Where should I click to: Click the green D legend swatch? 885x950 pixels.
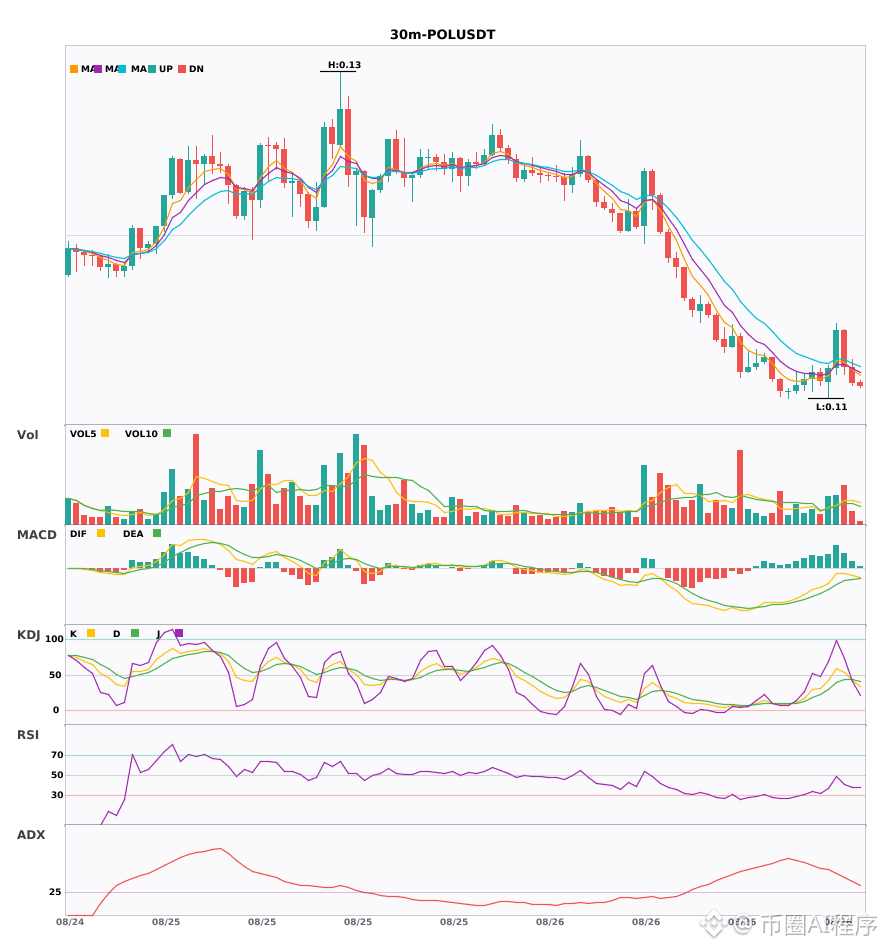coord(135,633)
